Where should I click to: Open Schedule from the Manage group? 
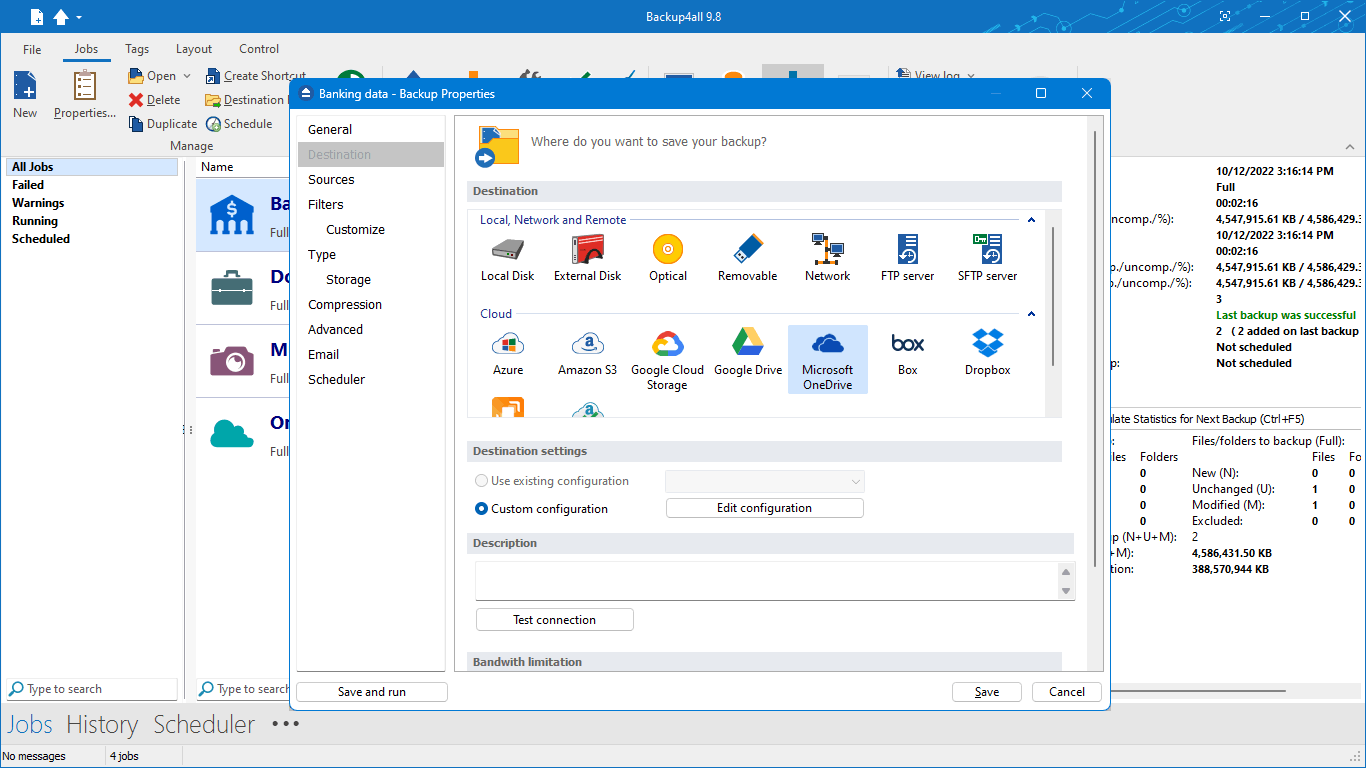pyautogui.click(x=240, y=124)
